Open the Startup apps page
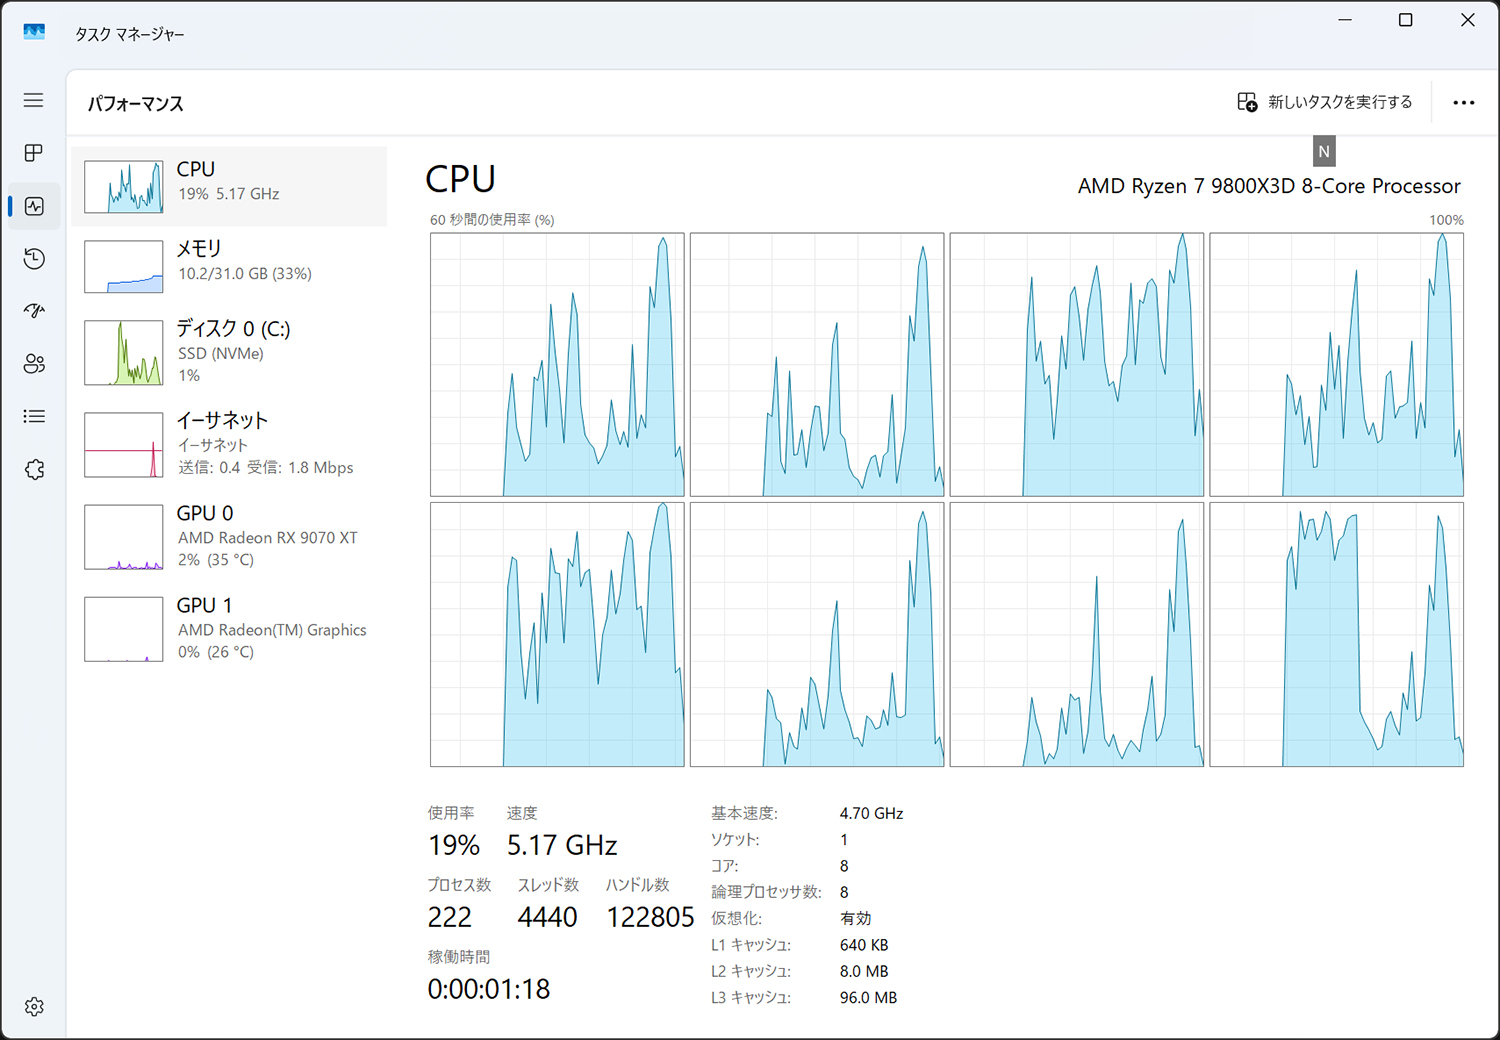 [x=34, y=311]
